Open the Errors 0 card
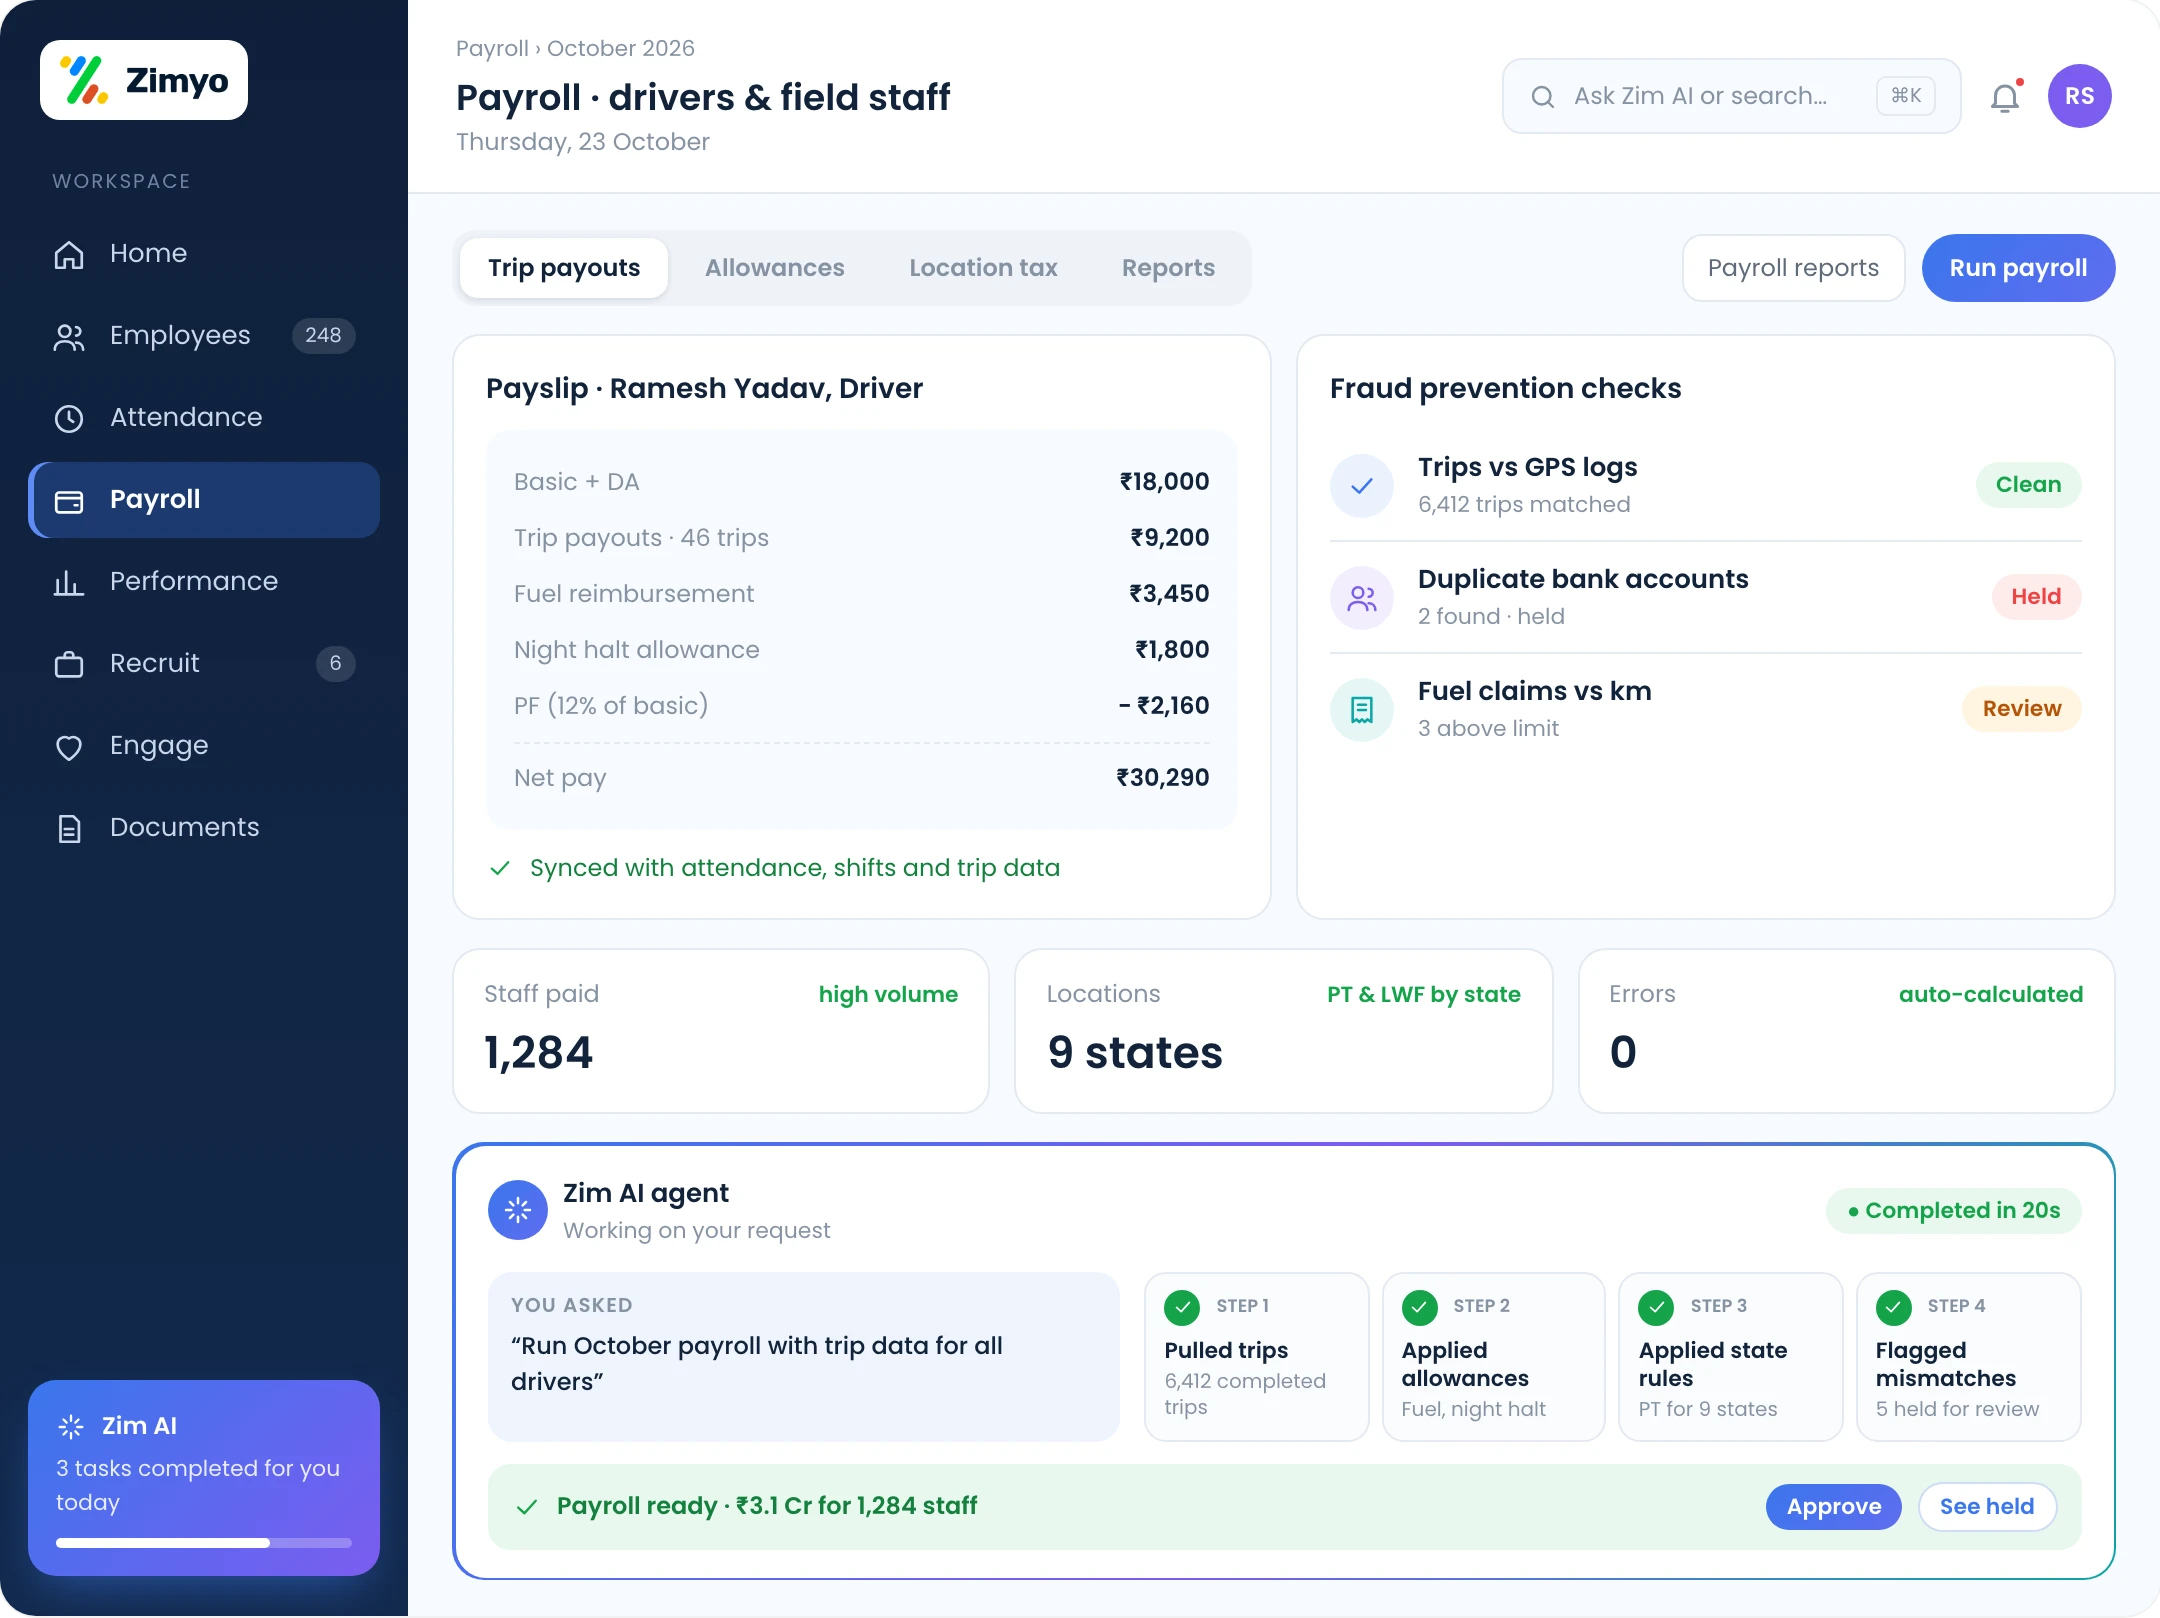 1846,1031
